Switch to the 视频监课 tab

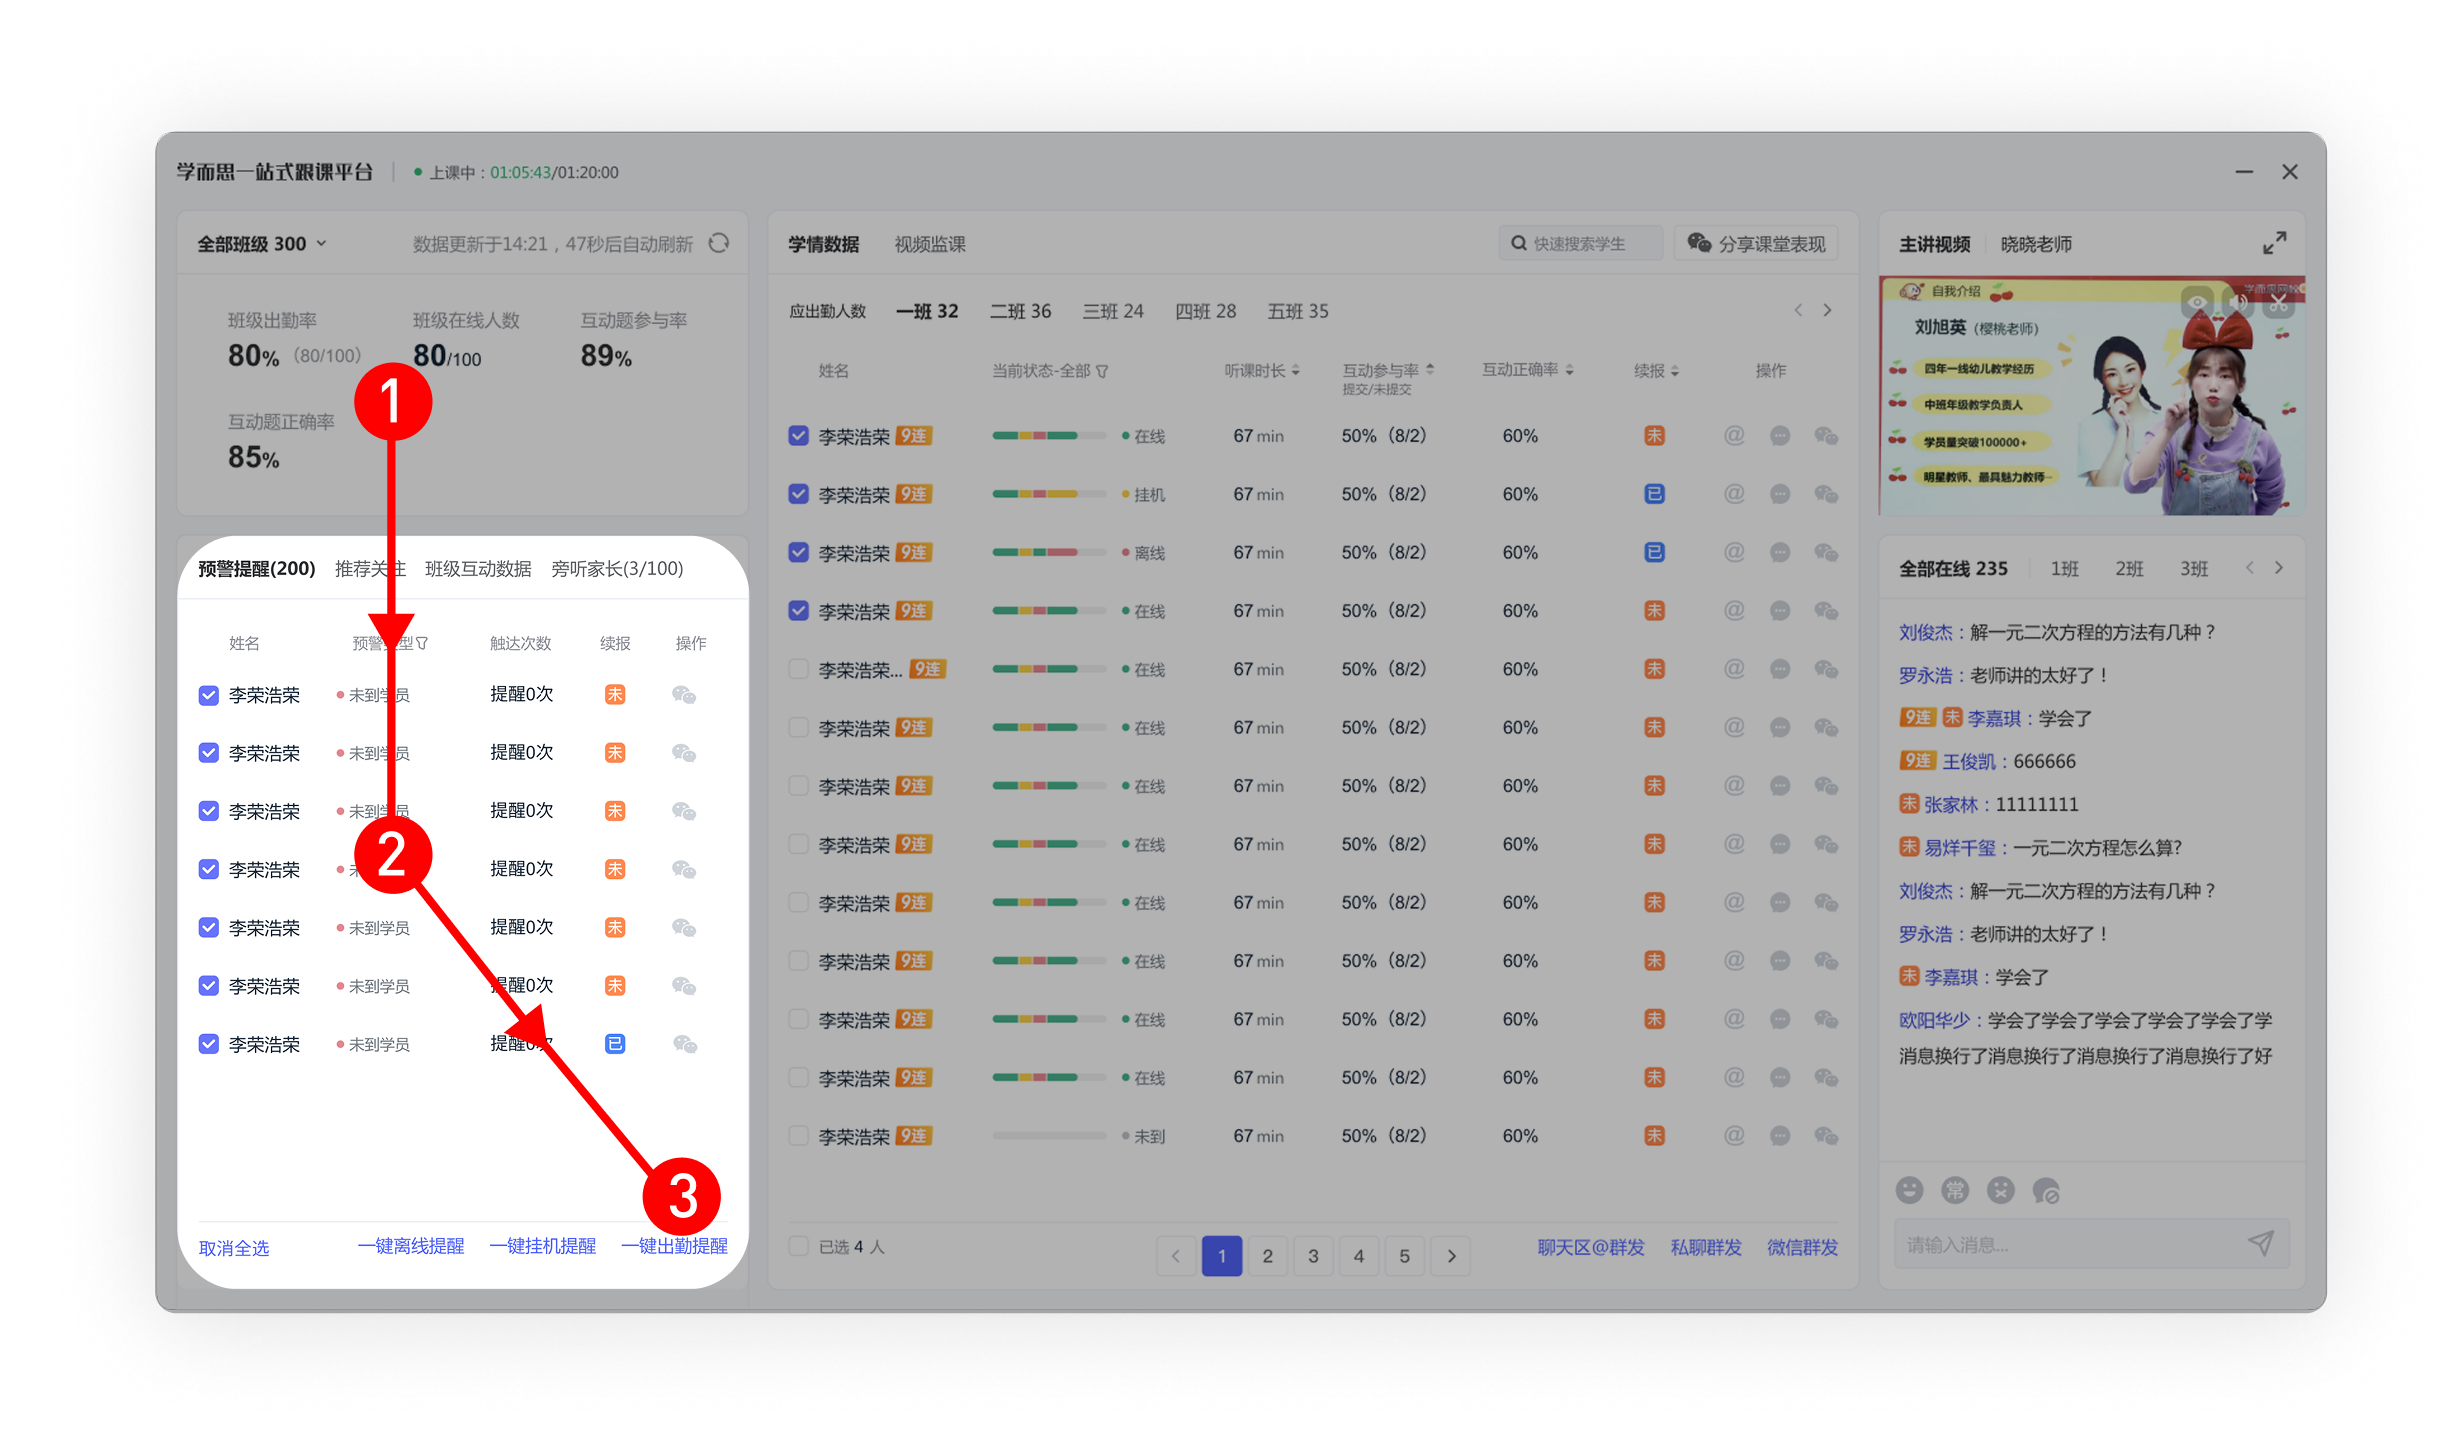pyautogui.click(x=930, y=244)
